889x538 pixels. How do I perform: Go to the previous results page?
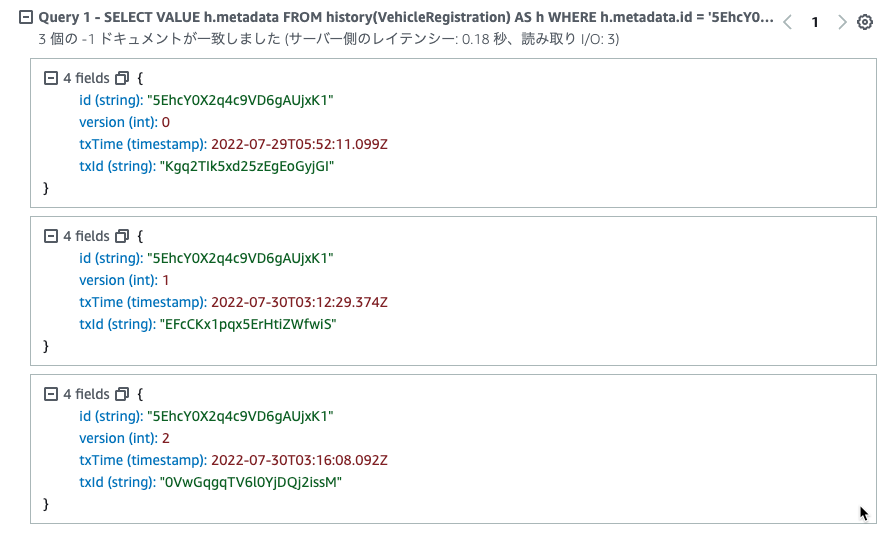click(x=788, y=22)
